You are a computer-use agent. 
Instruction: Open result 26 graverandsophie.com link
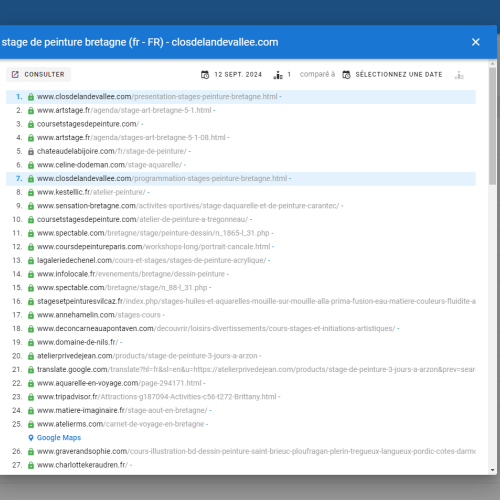click(256, 451)
